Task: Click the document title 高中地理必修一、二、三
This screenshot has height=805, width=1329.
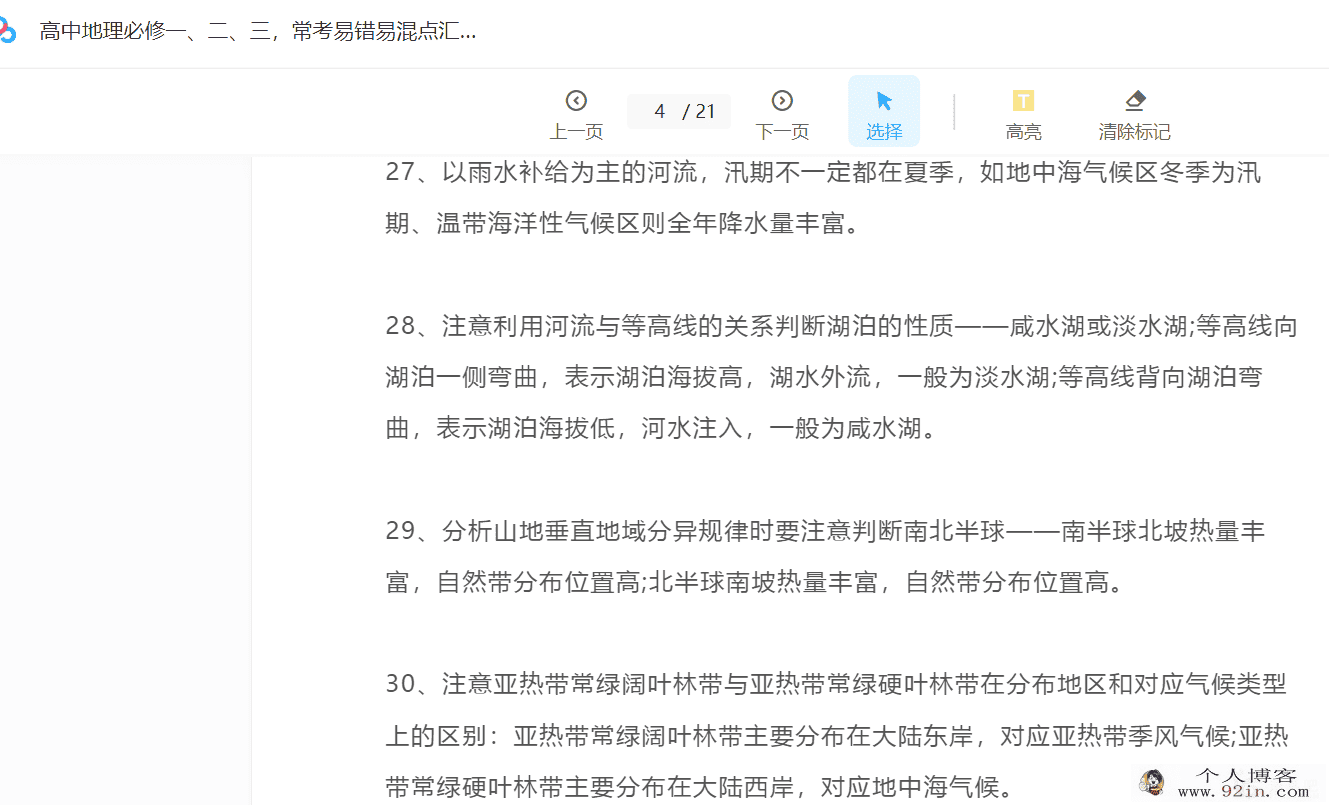Action: (258, 31)
